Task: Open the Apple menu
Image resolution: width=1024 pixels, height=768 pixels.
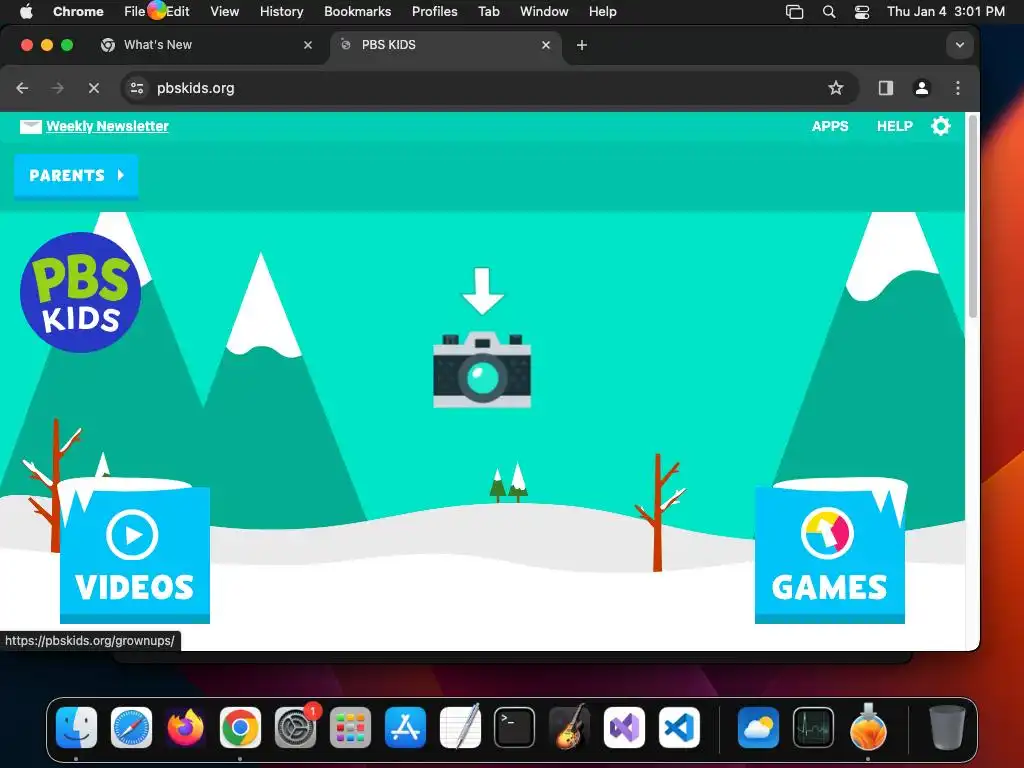Action: (x=26, y=12)
